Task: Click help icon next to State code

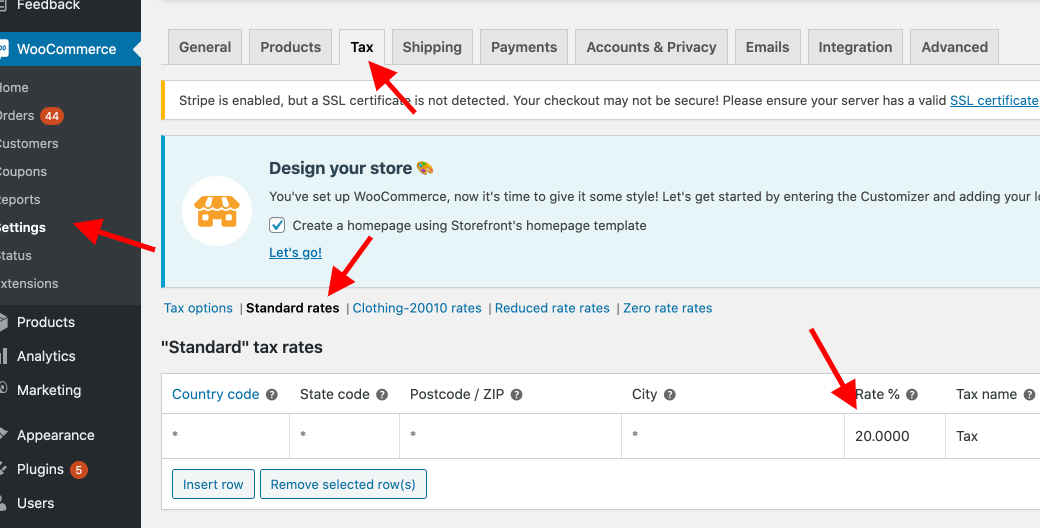Action: click(382, 395)
